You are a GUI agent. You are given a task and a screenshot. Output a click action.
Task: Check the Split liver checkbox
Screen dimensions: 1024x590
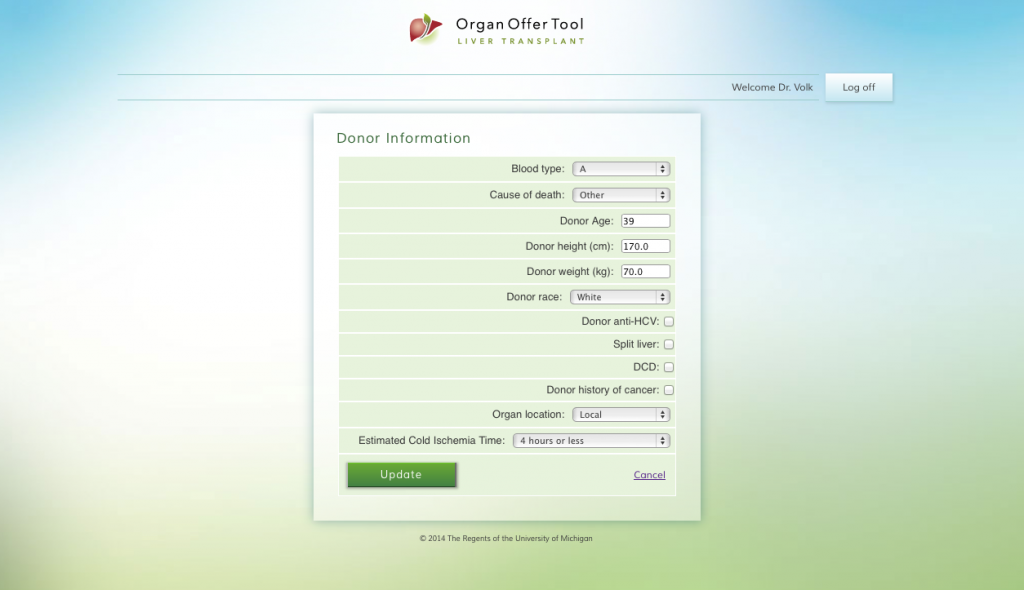pos(669,344)
